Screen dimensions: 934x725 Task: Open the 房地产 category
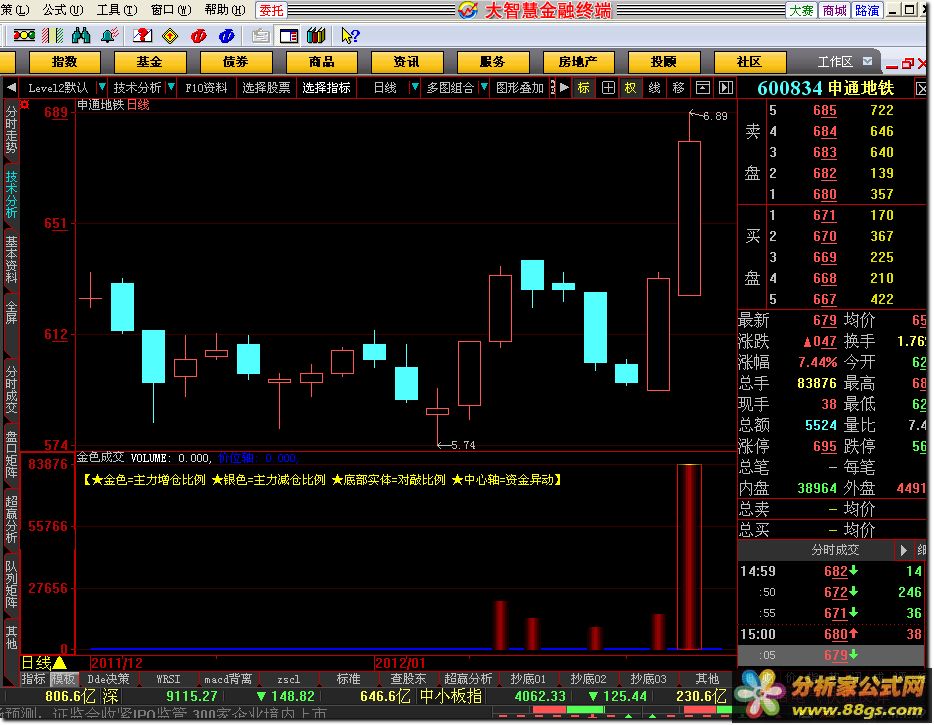[578, 62]
